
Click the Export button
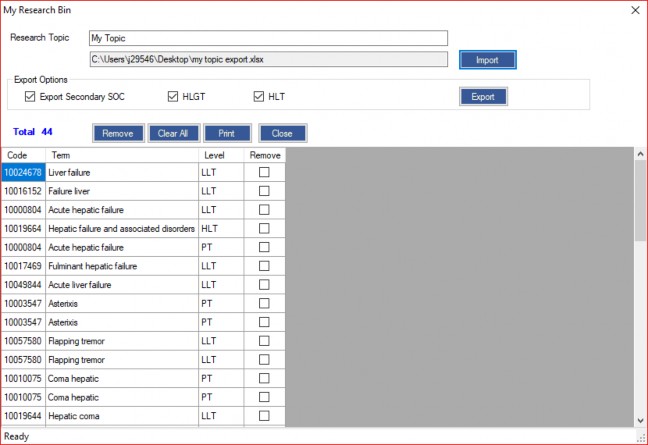[483, 97]
